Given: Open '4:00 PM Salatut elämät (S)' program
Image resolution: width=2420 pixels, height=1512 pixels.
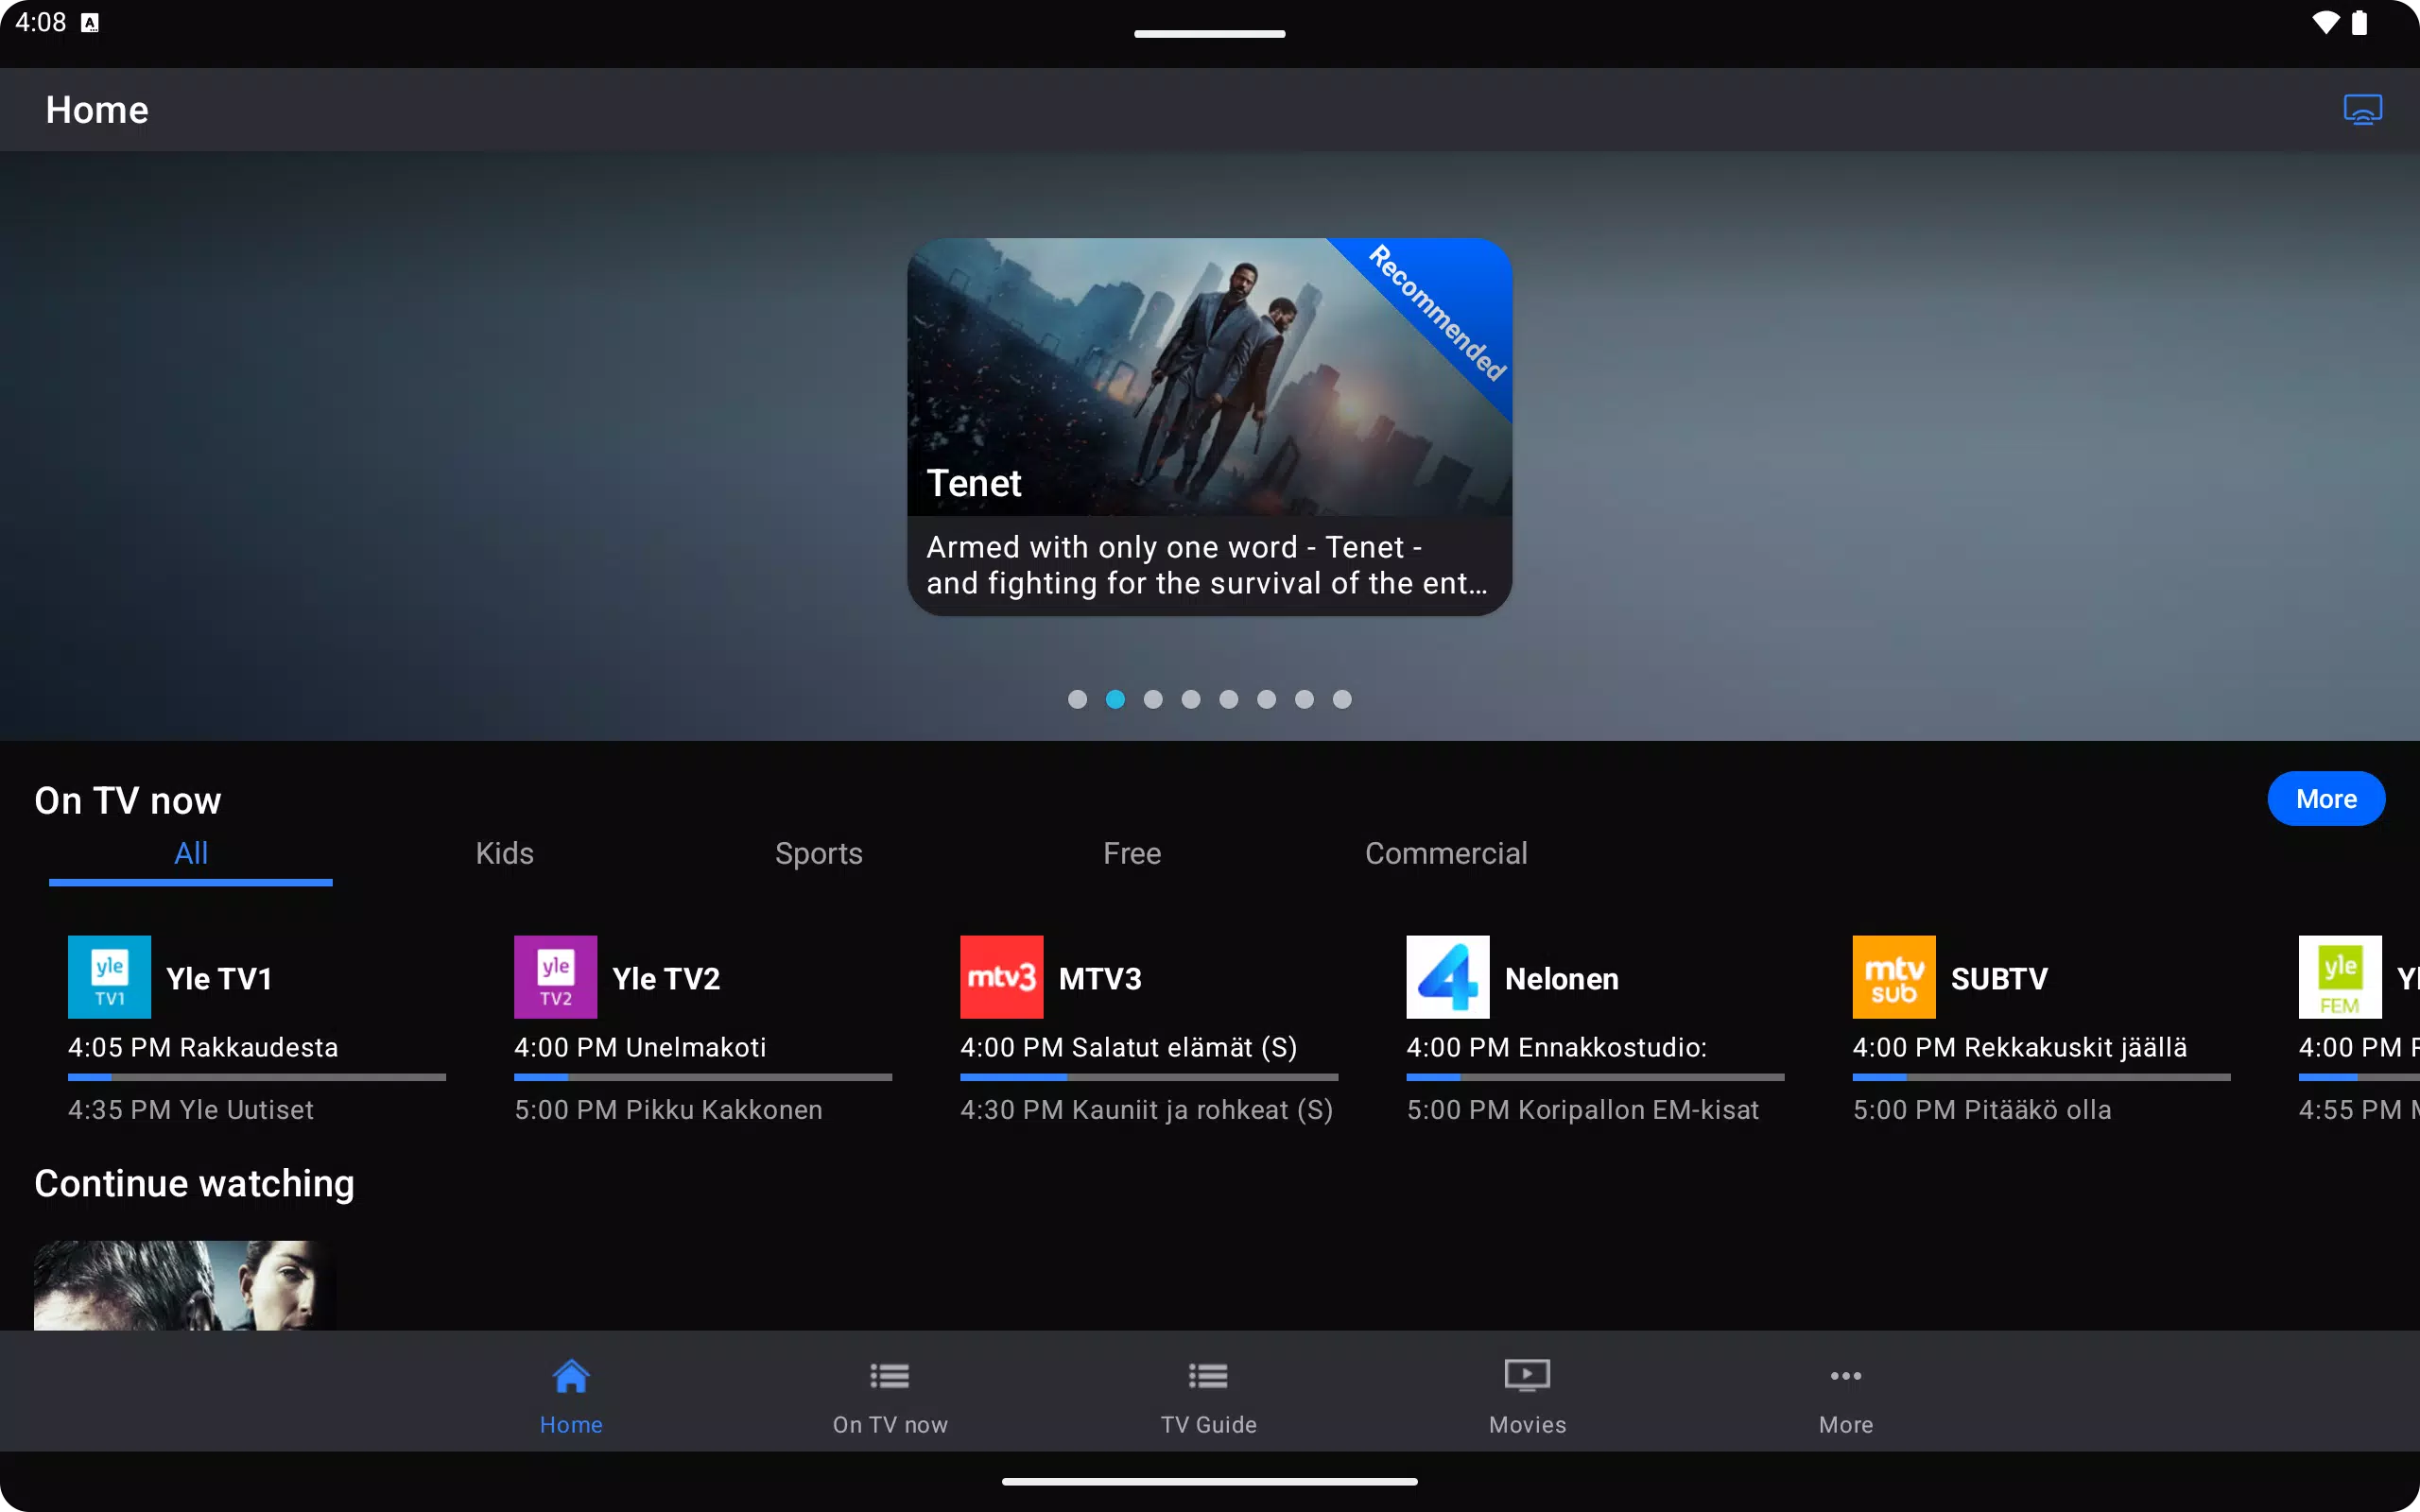Looking at the screenshot, I should point(1129,1047).
